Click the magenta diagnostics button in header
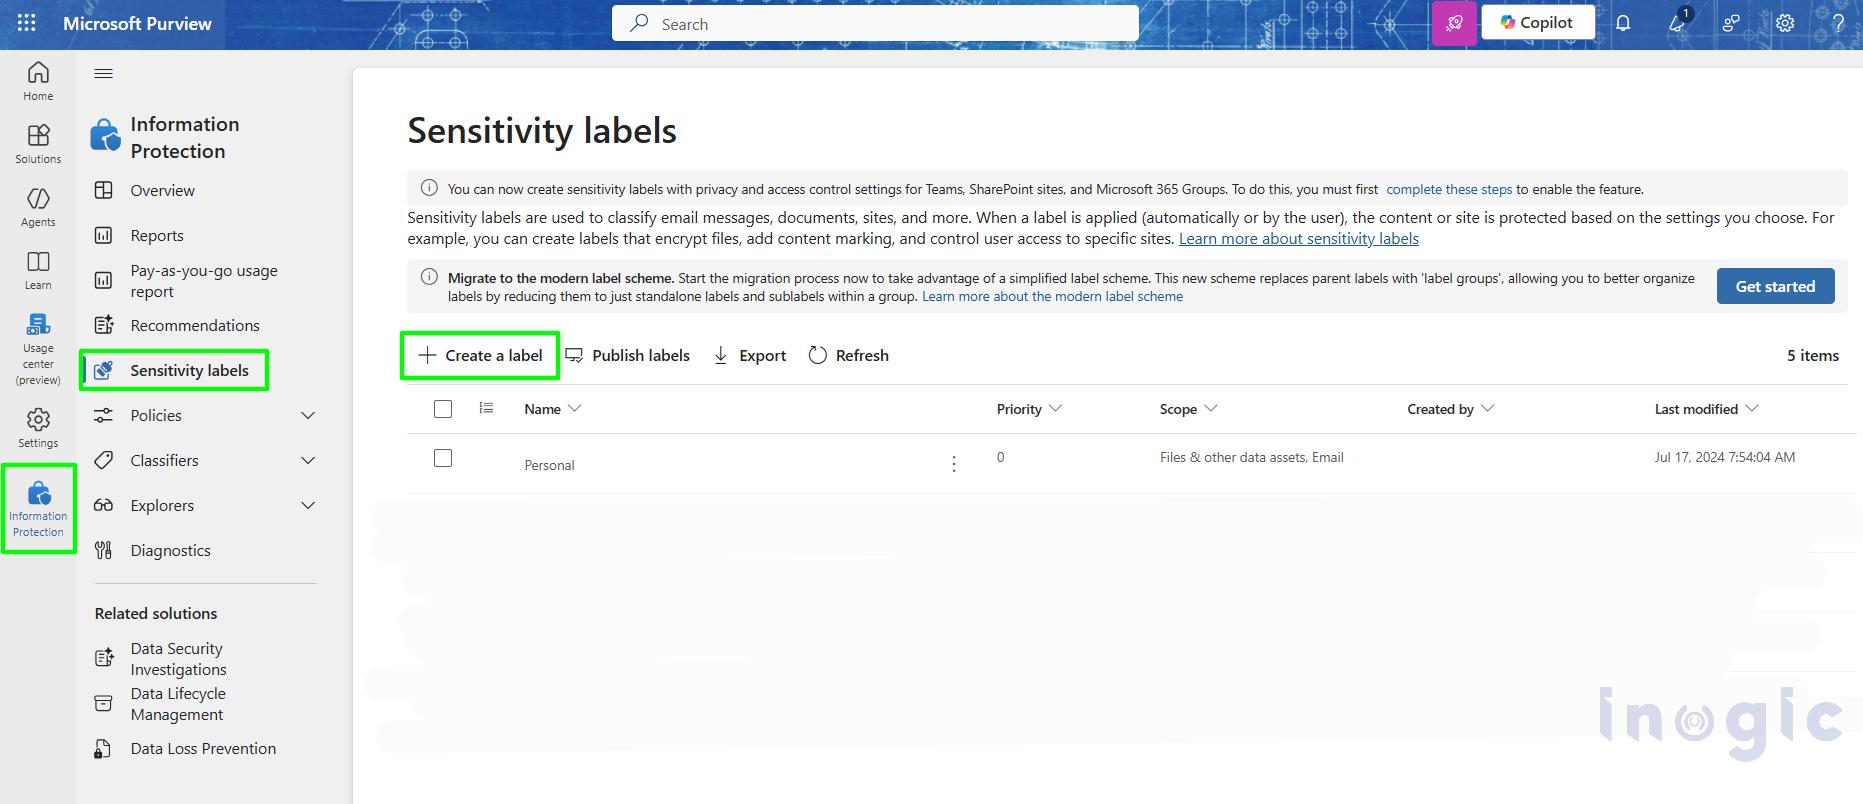The width and height of the screenshot is (1863, 804). click(x=1454, y=23)
